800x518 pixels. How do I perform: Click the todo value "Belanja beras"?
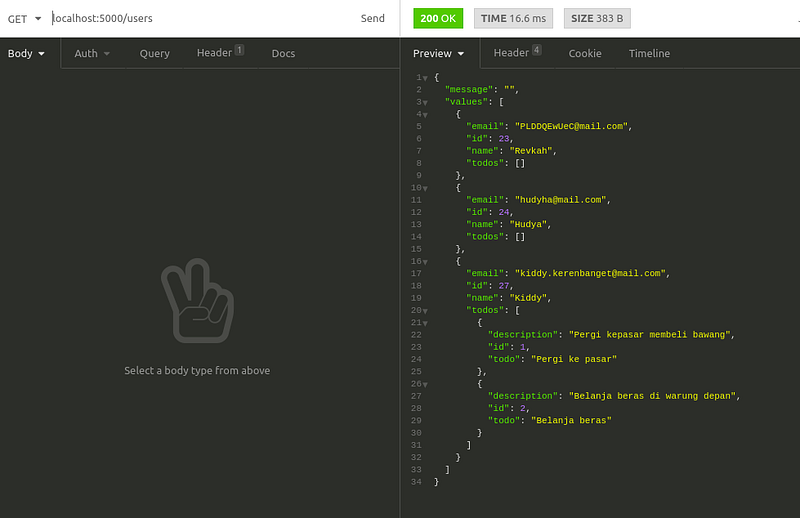[571, 421]
